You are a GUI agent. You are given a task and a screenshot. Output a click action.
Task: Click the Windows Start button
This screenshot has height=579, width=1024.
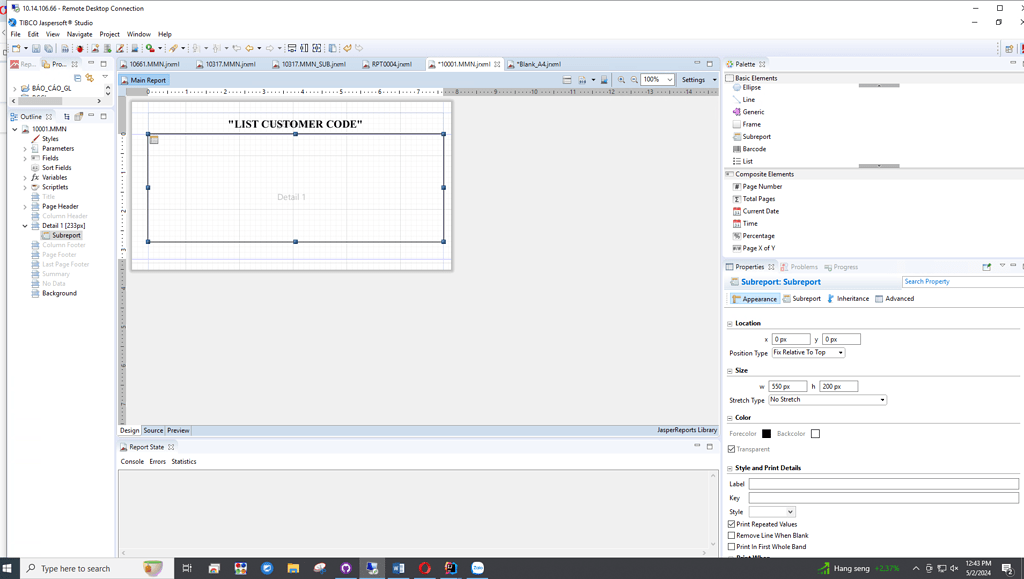[8, 569]
